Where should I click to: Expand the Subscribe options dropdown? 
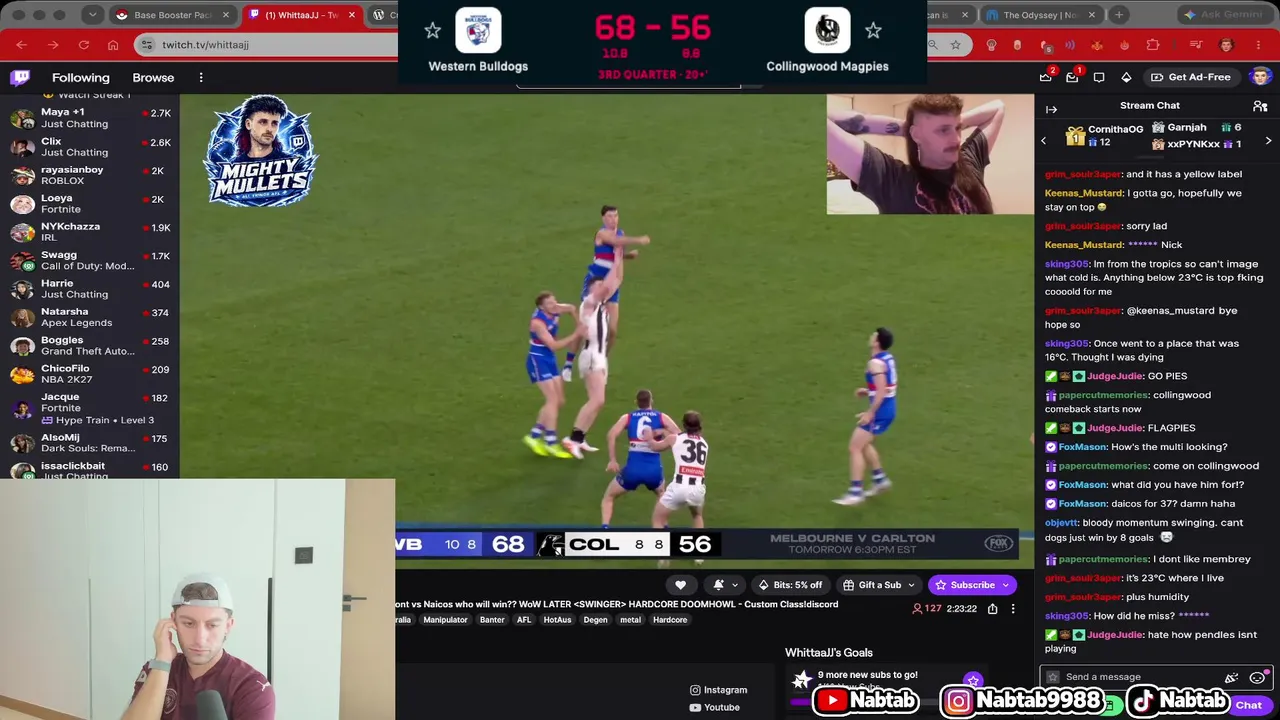[1006, 585]
